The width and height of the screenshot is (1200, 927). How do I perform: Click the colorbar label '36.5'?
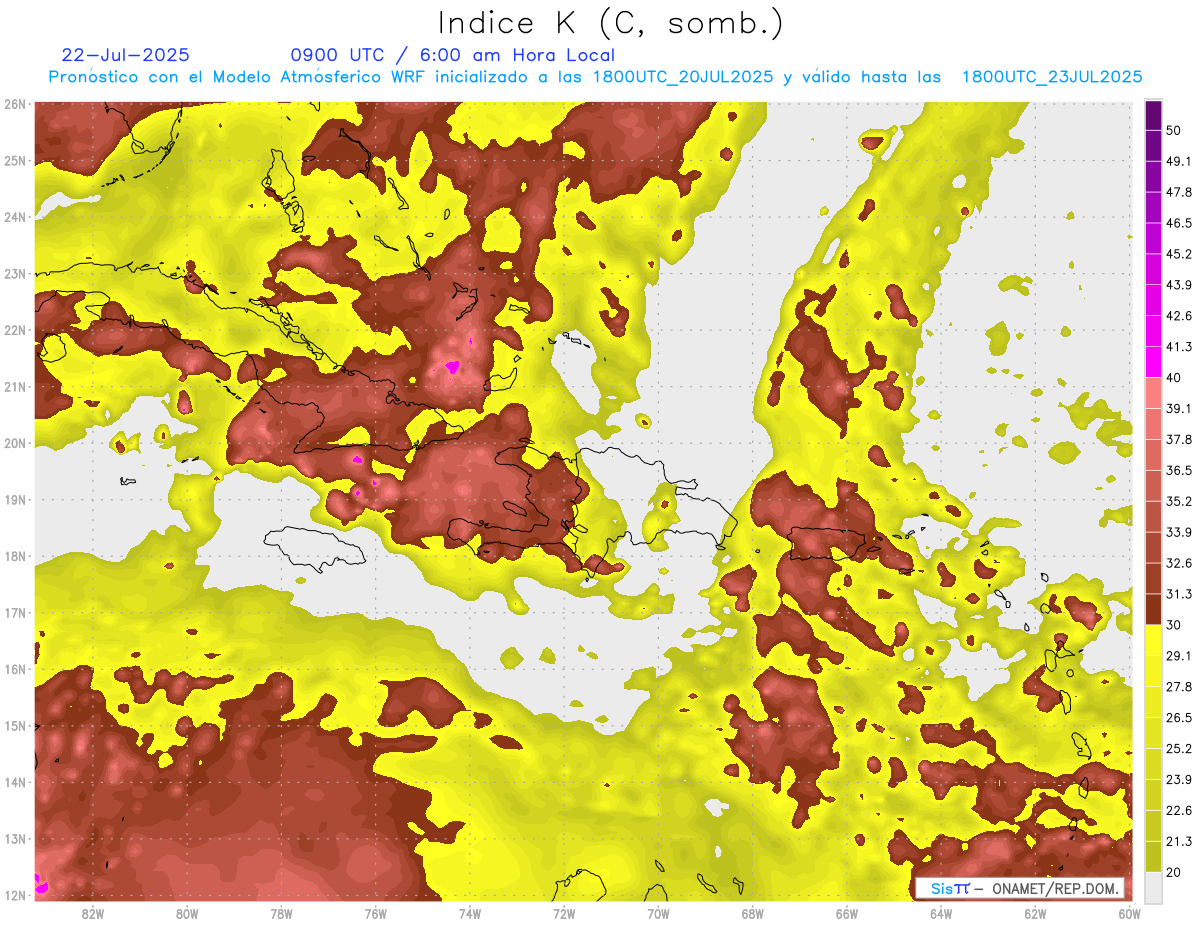(x=1178, y=470)
